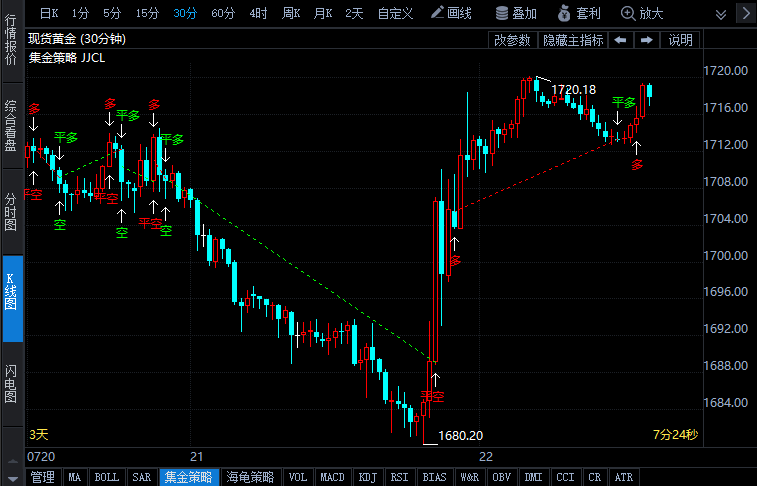
Task: Select the DMI indicator
Action: point(533,477)
